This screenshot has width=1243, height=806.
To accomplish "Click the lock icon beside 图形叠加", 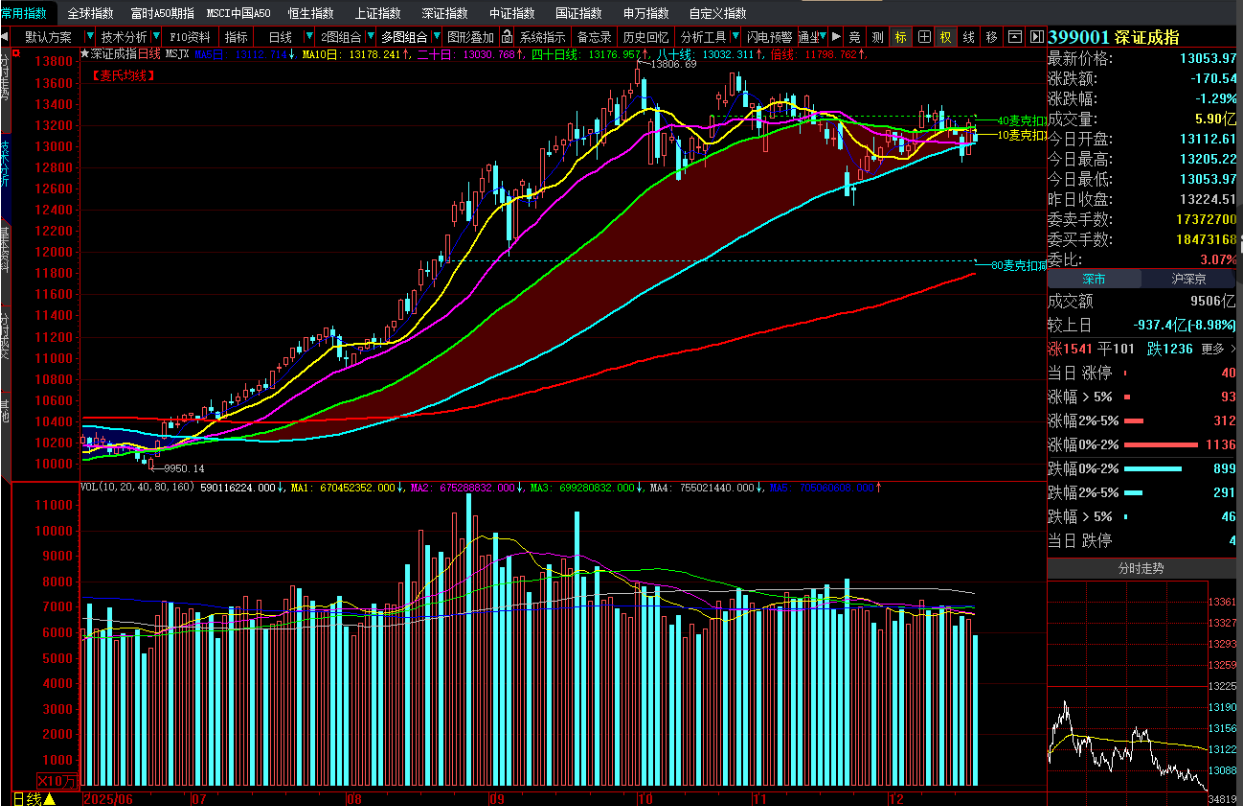I will pos(509,37).
